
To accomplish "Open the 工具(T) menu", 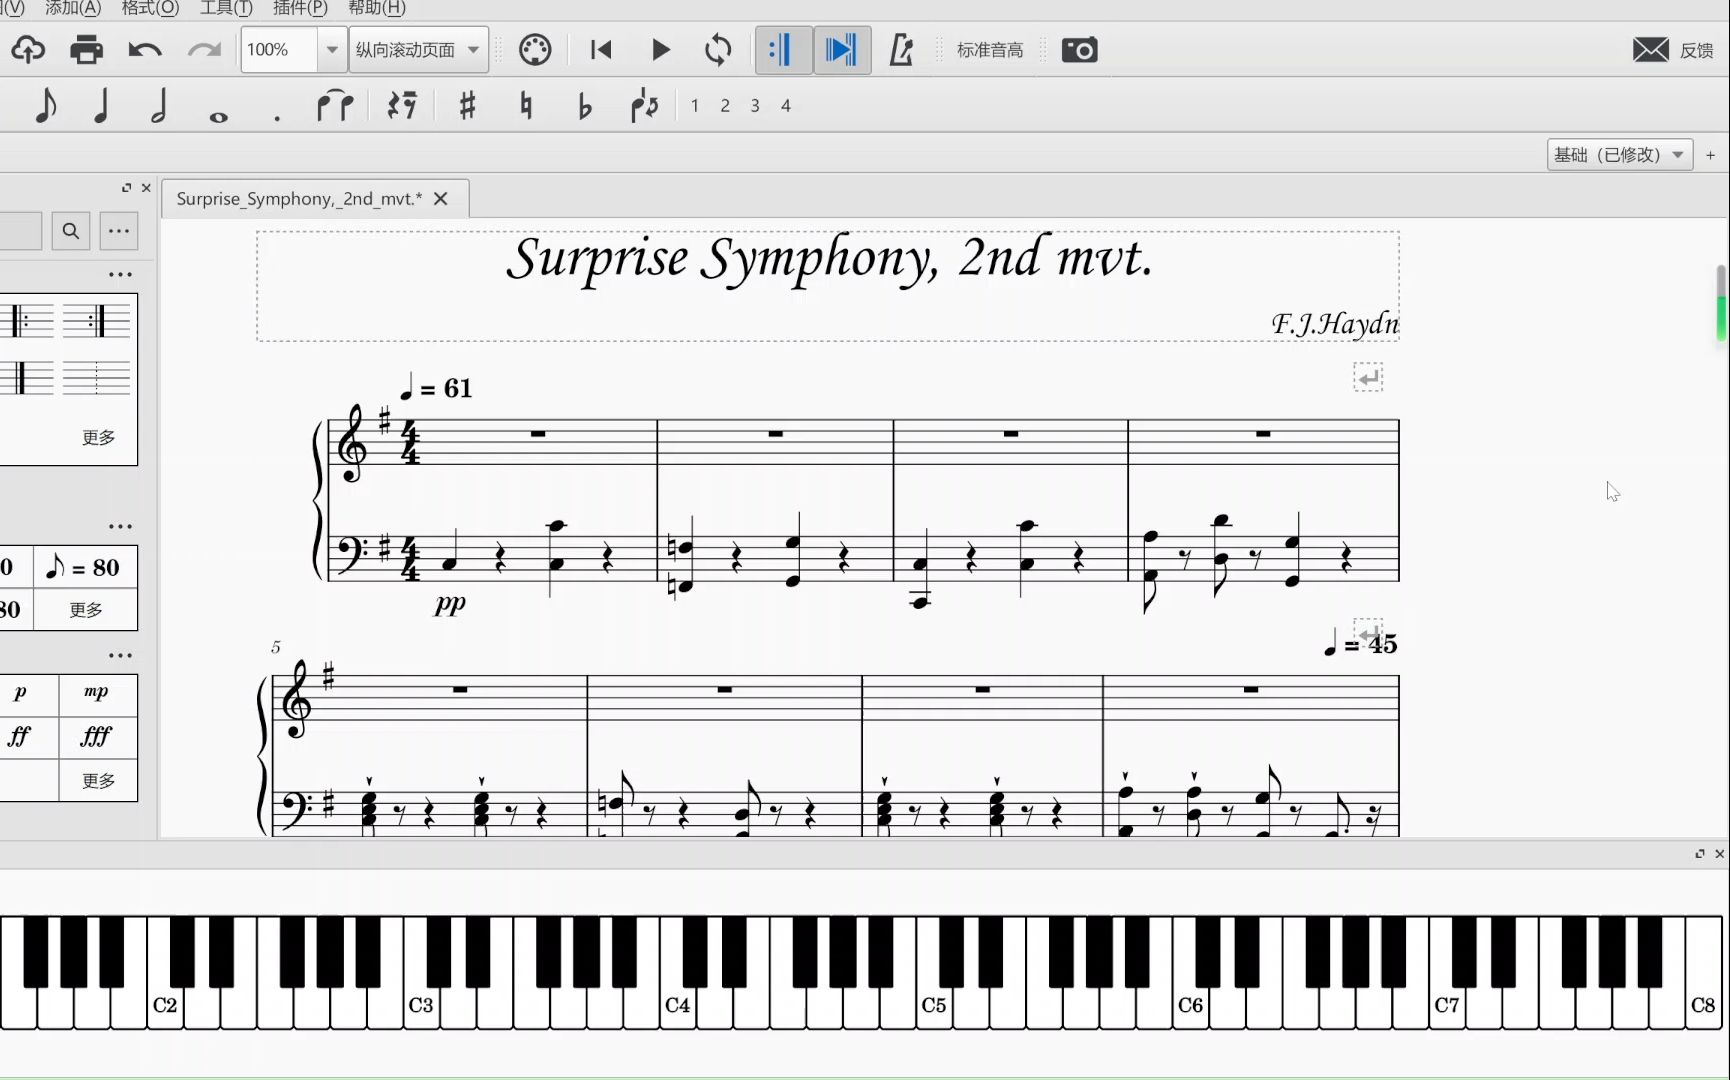I will pos(227,8).
